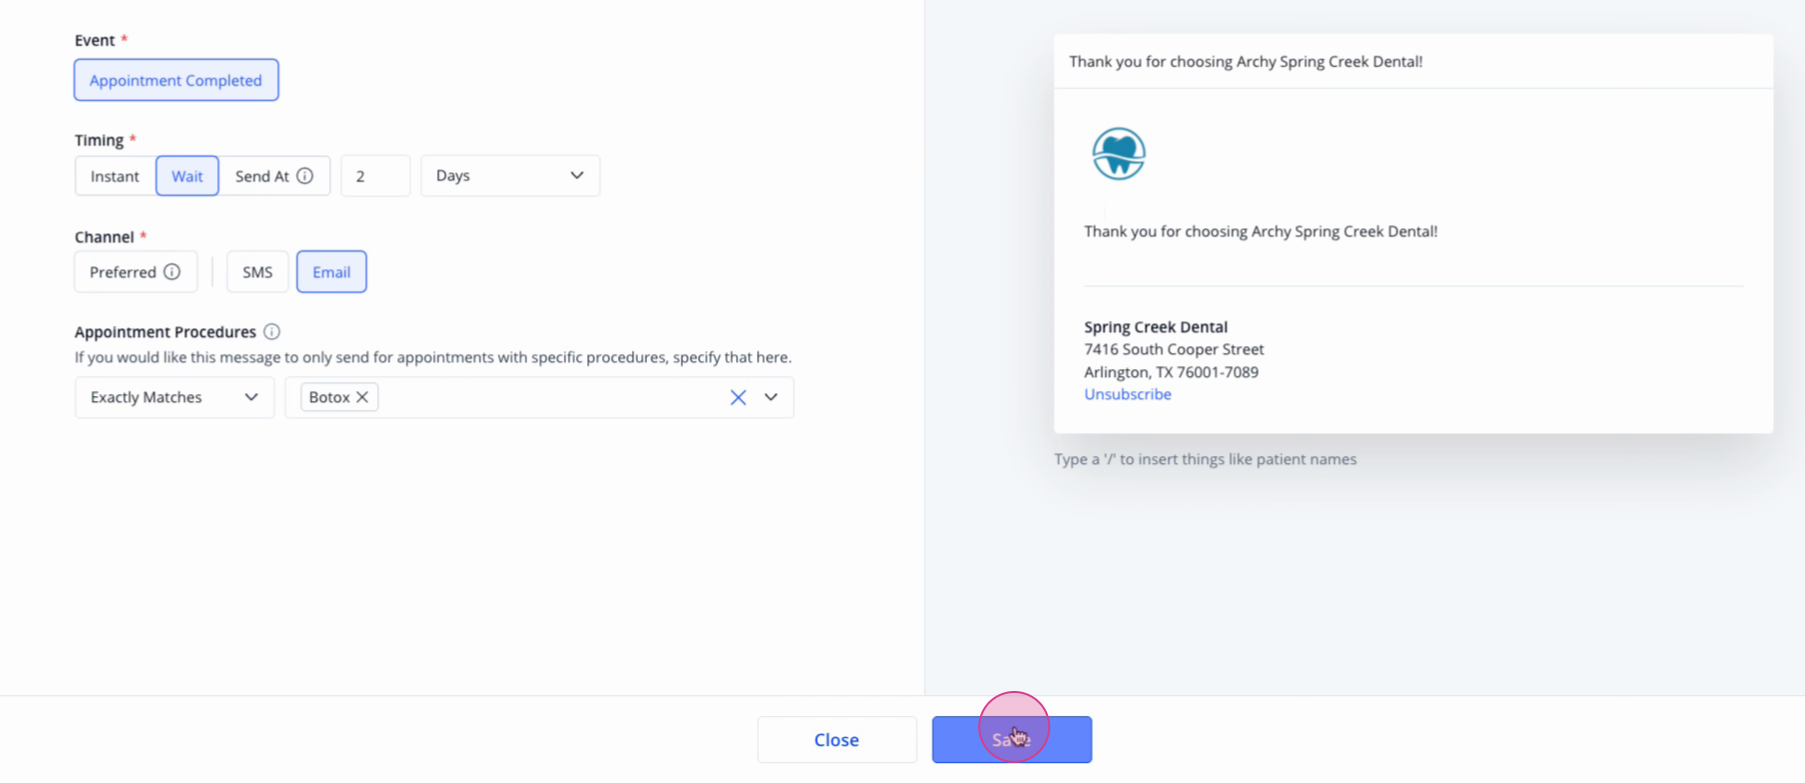This screenshot has width=1805, height=783.
Task: Click the Appointment Procedures heading
Action: [165, 332]
